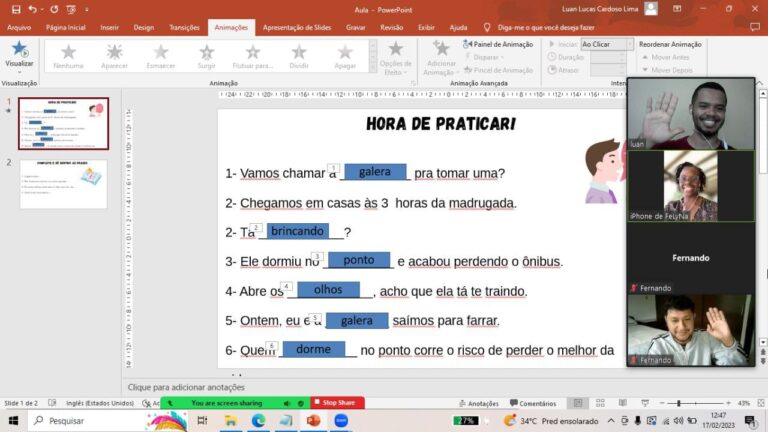Open the Visualizar dropdown arrow

[19, 72]
